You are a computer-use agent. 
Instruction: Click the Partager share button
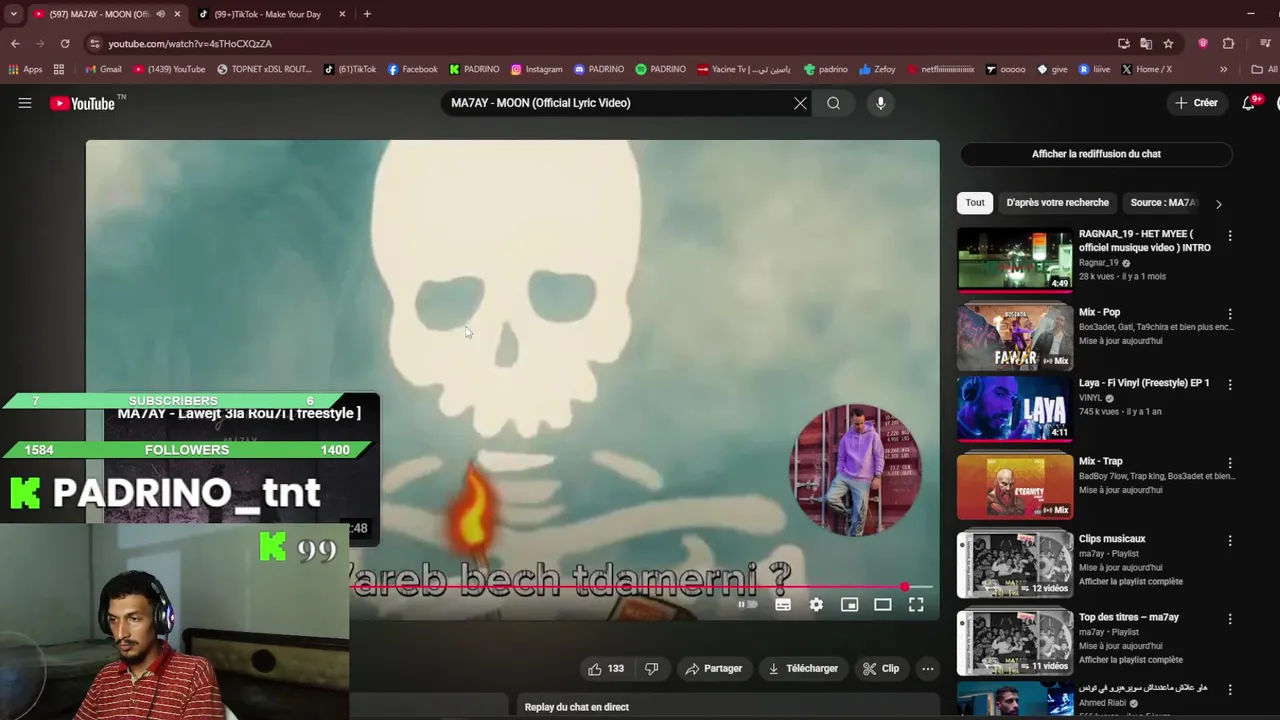[713, 669]
